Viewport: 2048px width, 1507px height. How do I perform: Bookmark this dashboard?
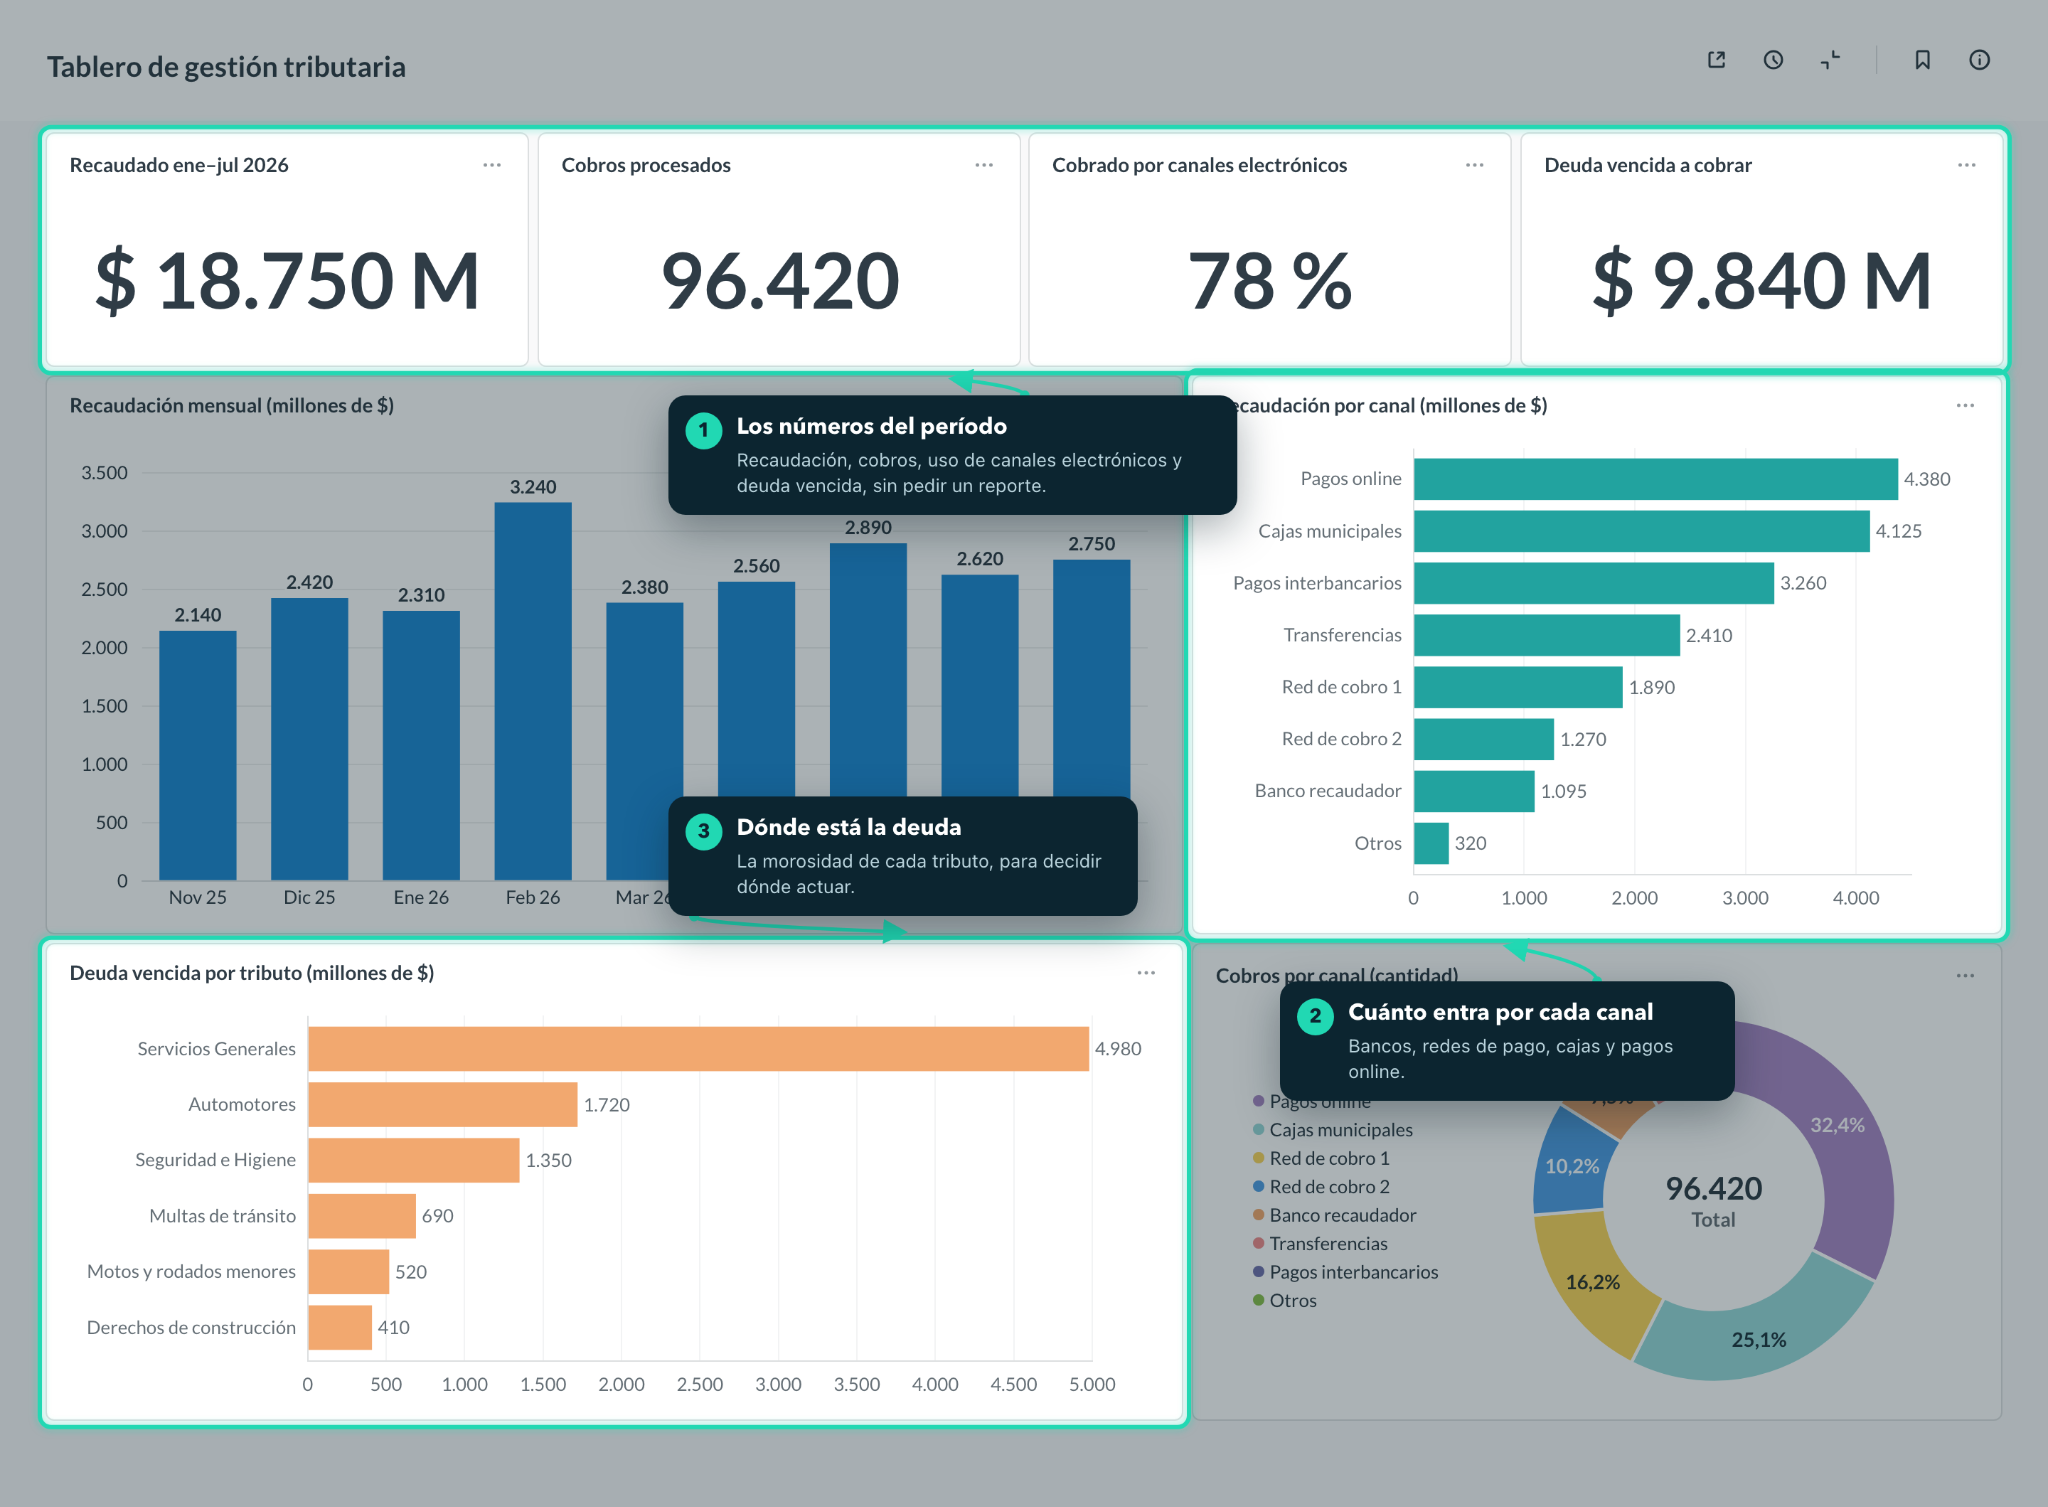(1922, 60)
